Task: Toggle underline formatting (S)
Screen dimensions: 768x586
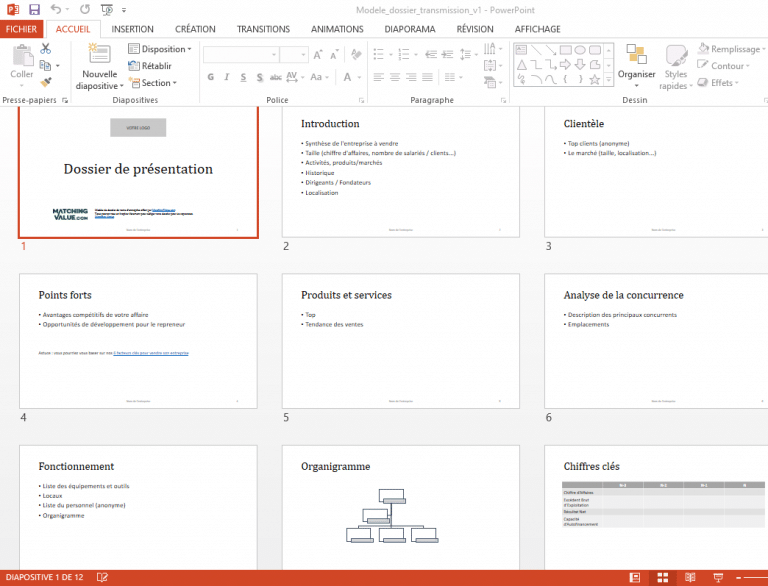Action: click(x=243, y=77)
